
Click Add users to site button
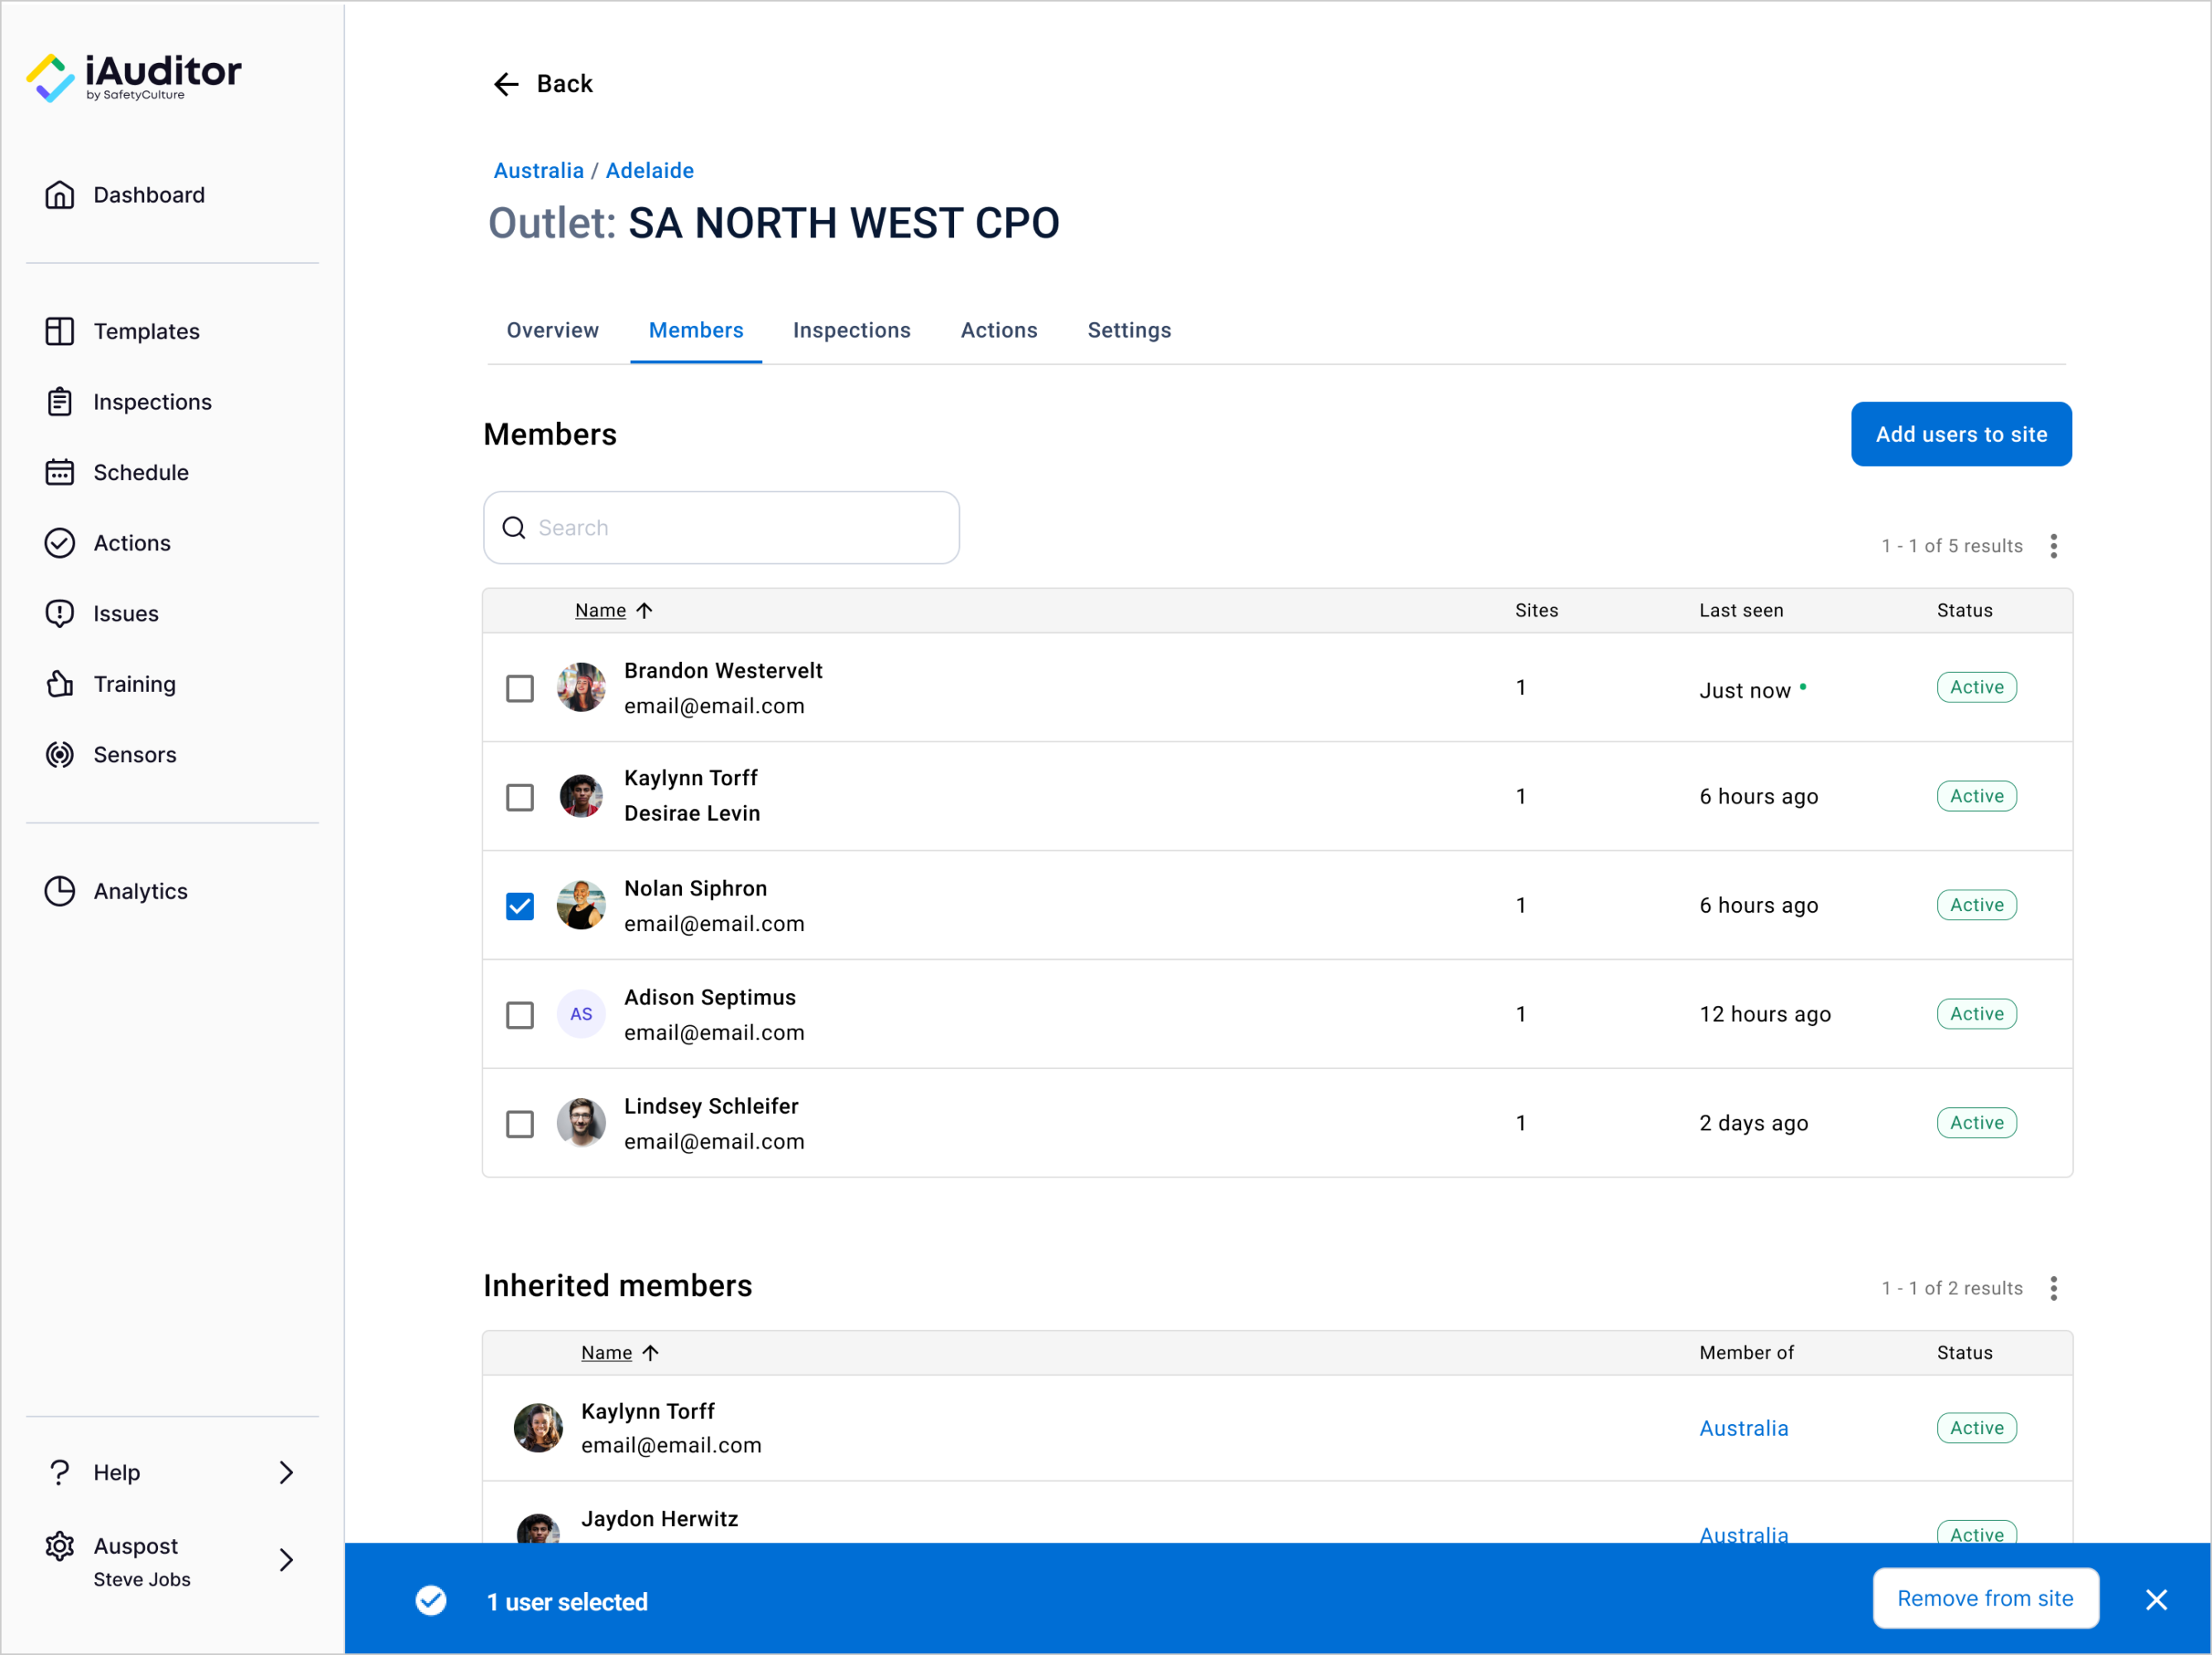pyautogui.click(x=1960, y=434)
